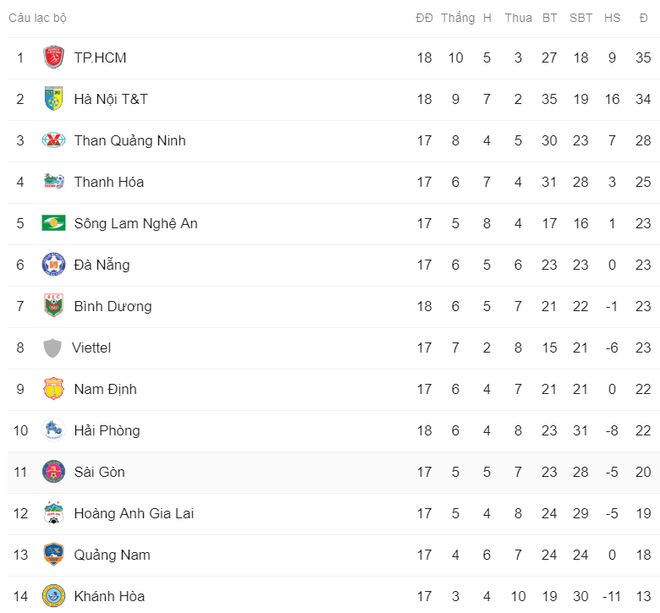Open the Khánh Hòa team link
The height and width of the screenshot is (613, 660).
click(109, 596)
